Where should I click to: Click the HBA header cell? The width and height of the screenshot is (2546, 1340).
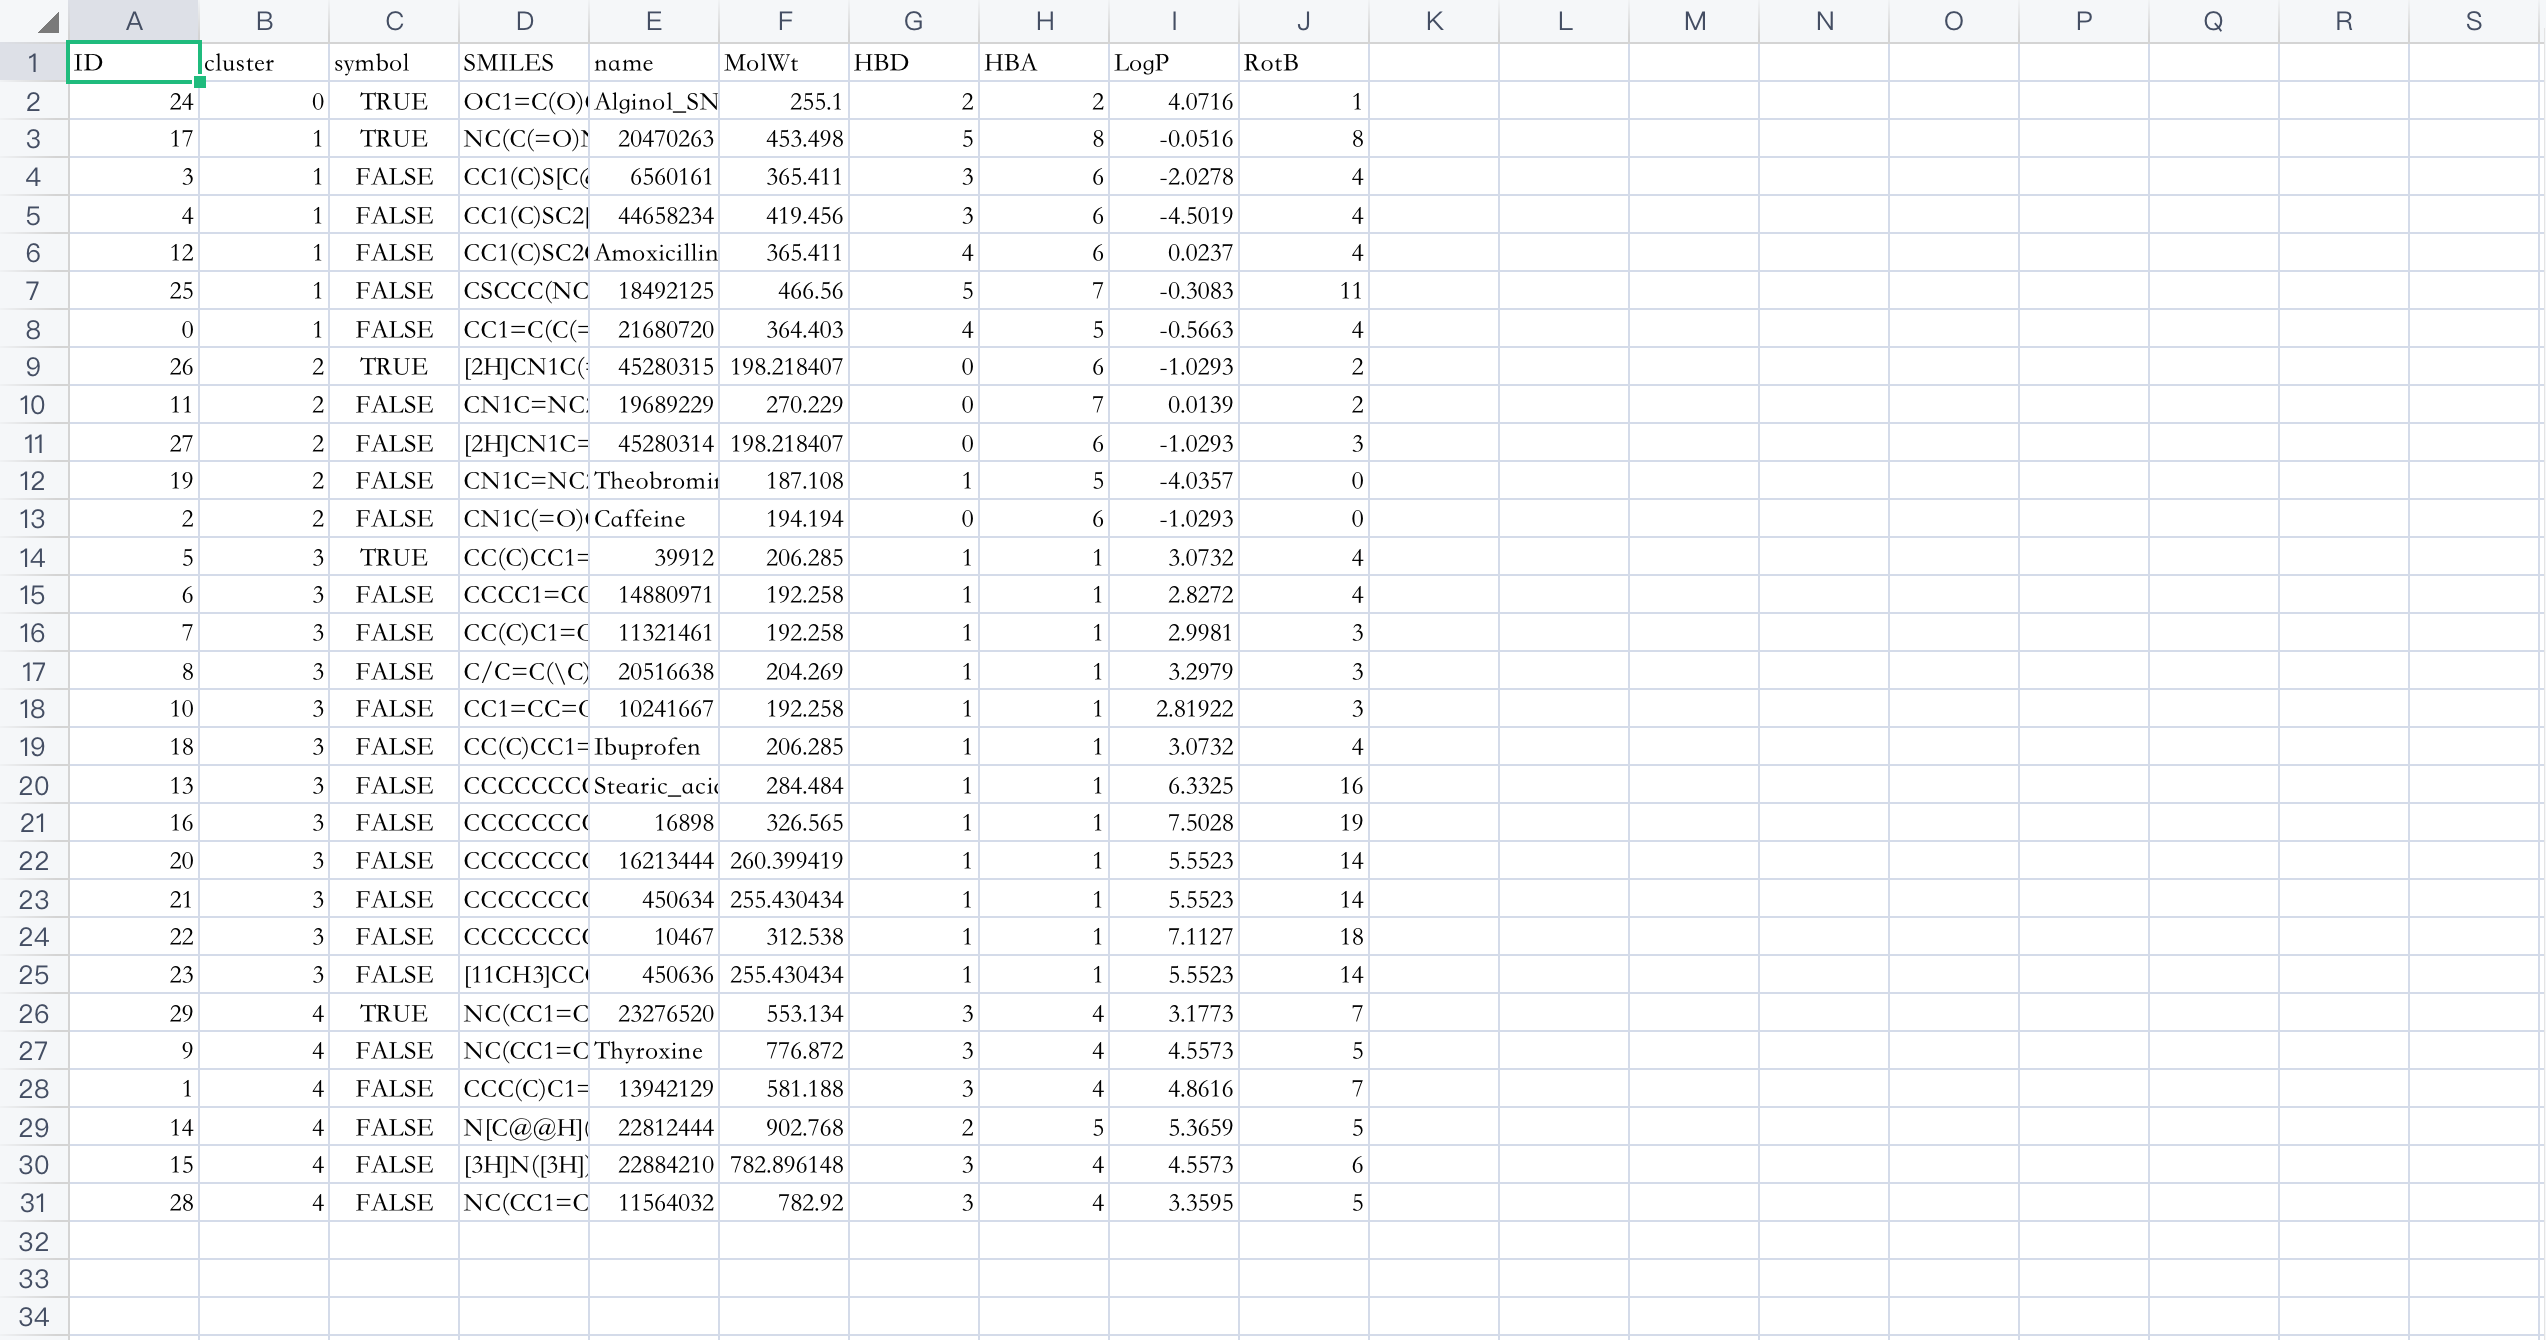pyautogui.click(x=1044, y=62)
